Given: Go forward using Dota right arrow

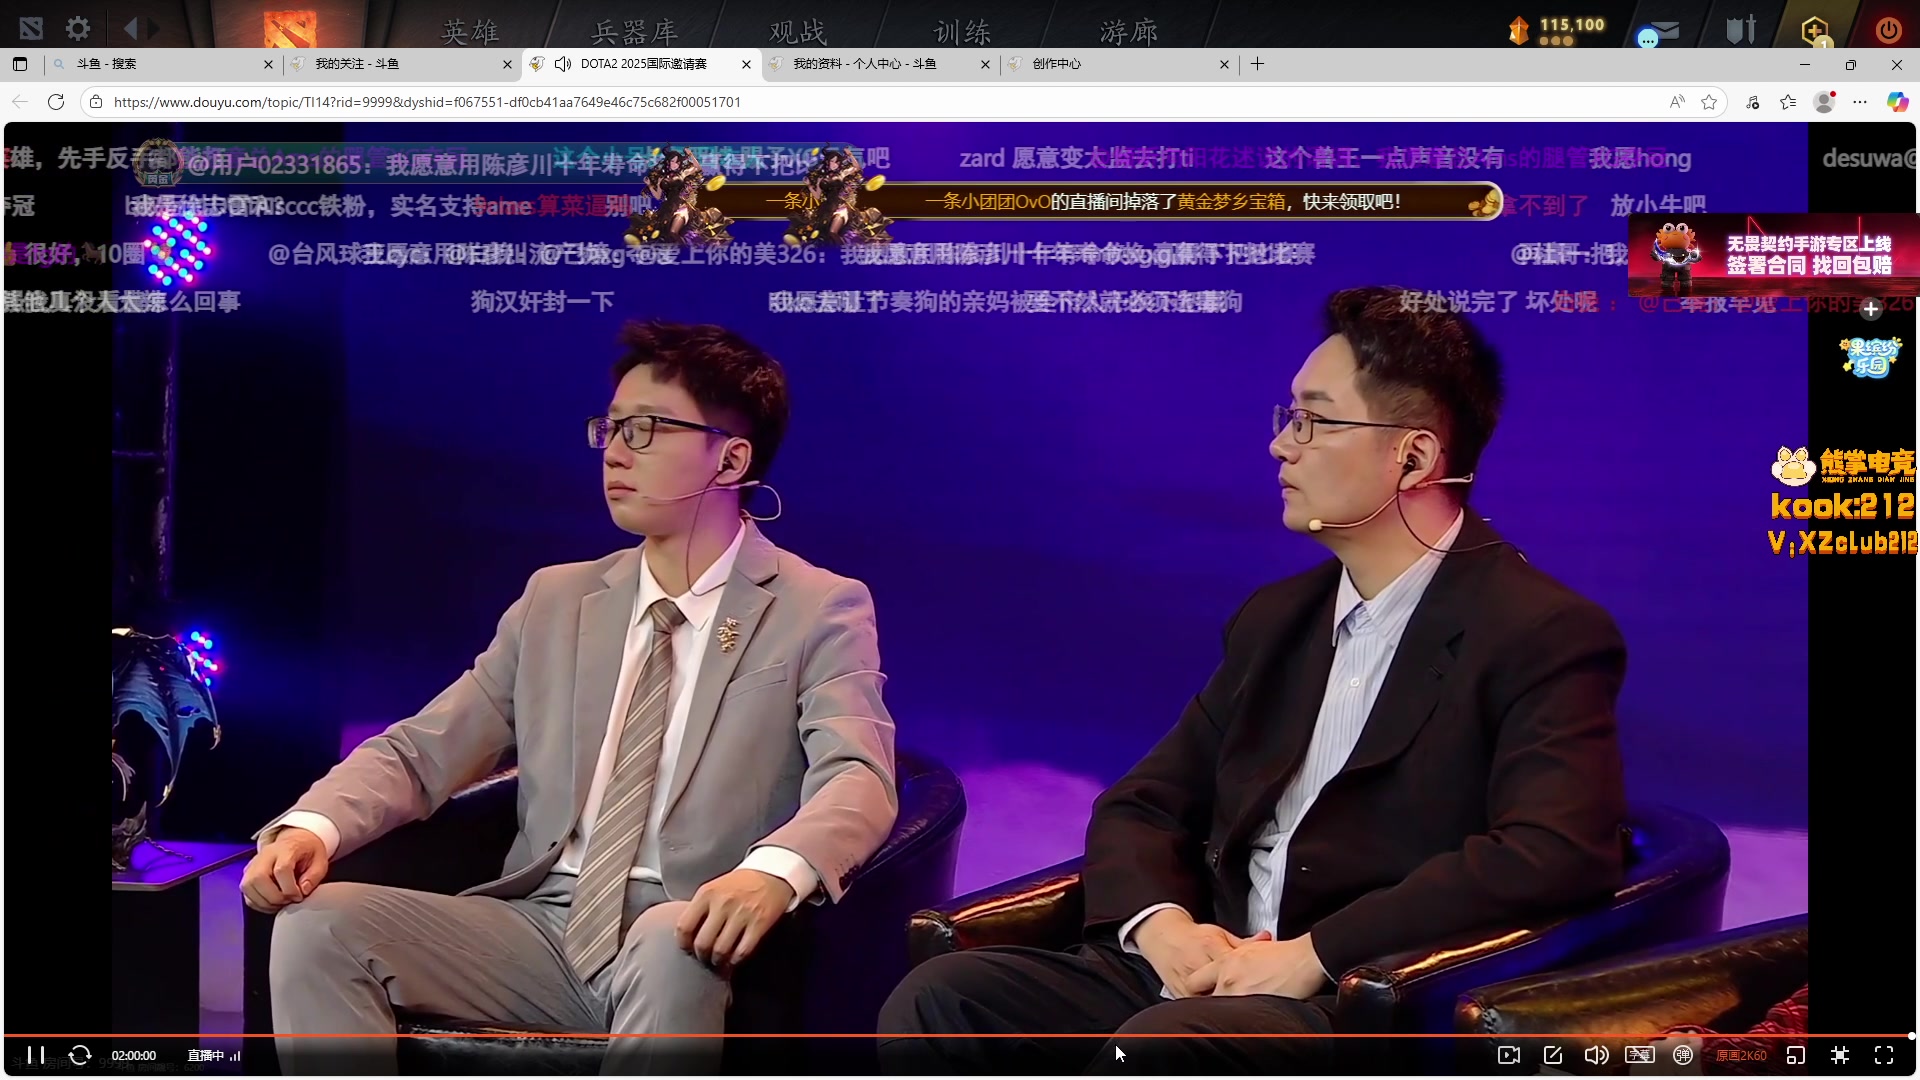Looking at the screenshot, I should pos(153,29).
